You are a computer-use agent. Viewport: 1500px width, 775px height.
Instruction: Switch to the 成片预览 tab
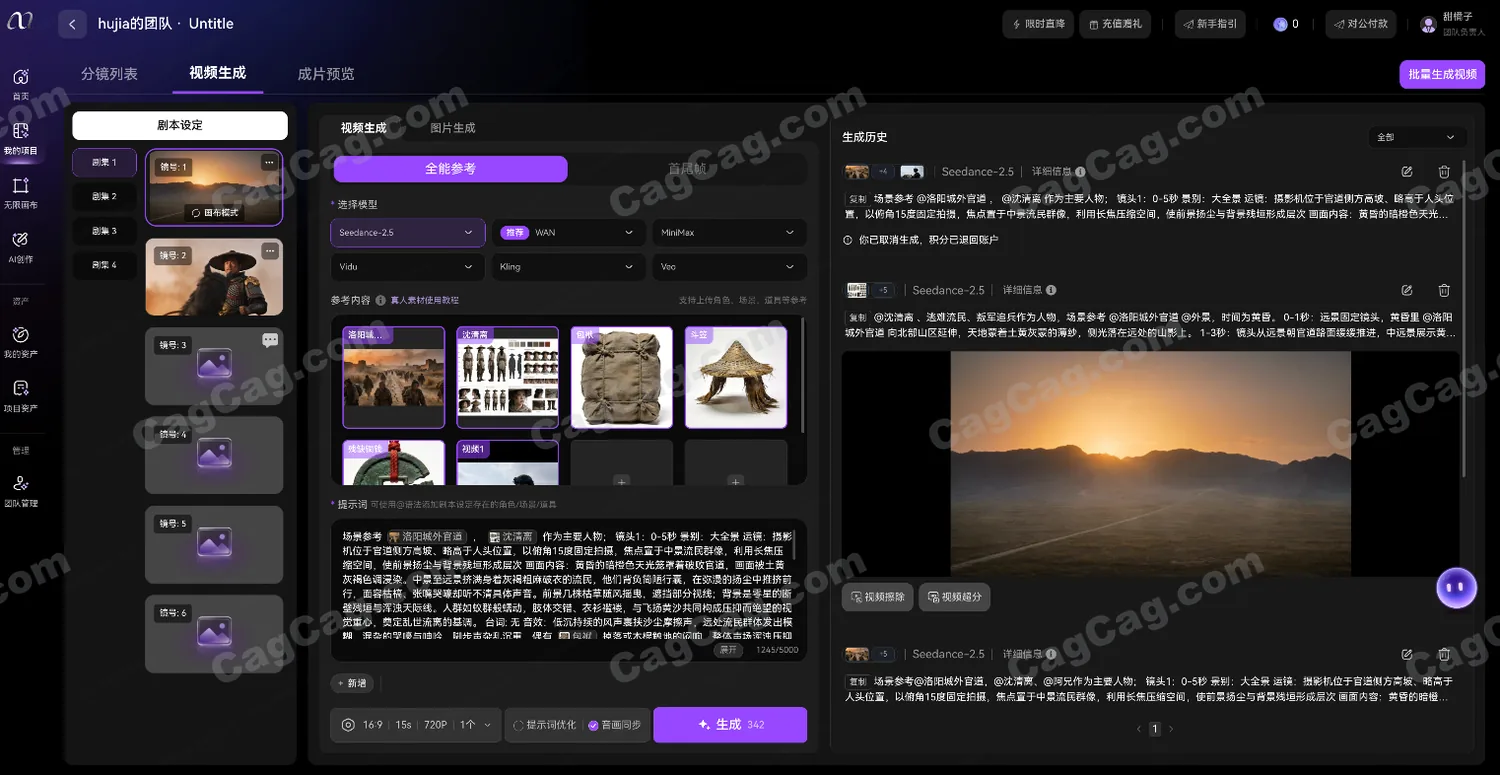(x=326, y=74)
